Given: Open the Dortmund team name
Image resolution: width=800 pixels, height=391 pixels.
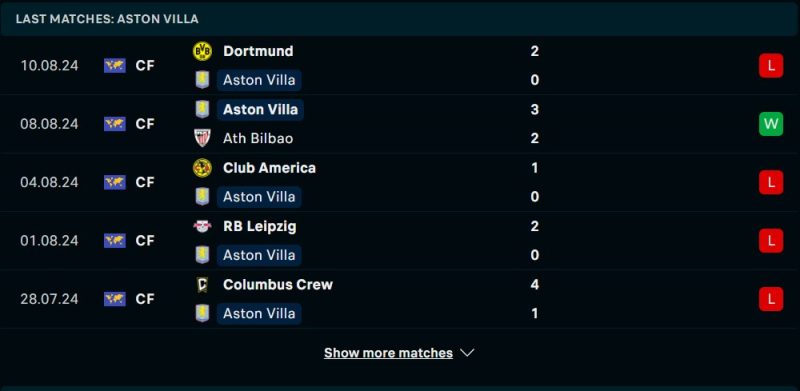Looking at the screenshot, I should [x=258, y=52].
